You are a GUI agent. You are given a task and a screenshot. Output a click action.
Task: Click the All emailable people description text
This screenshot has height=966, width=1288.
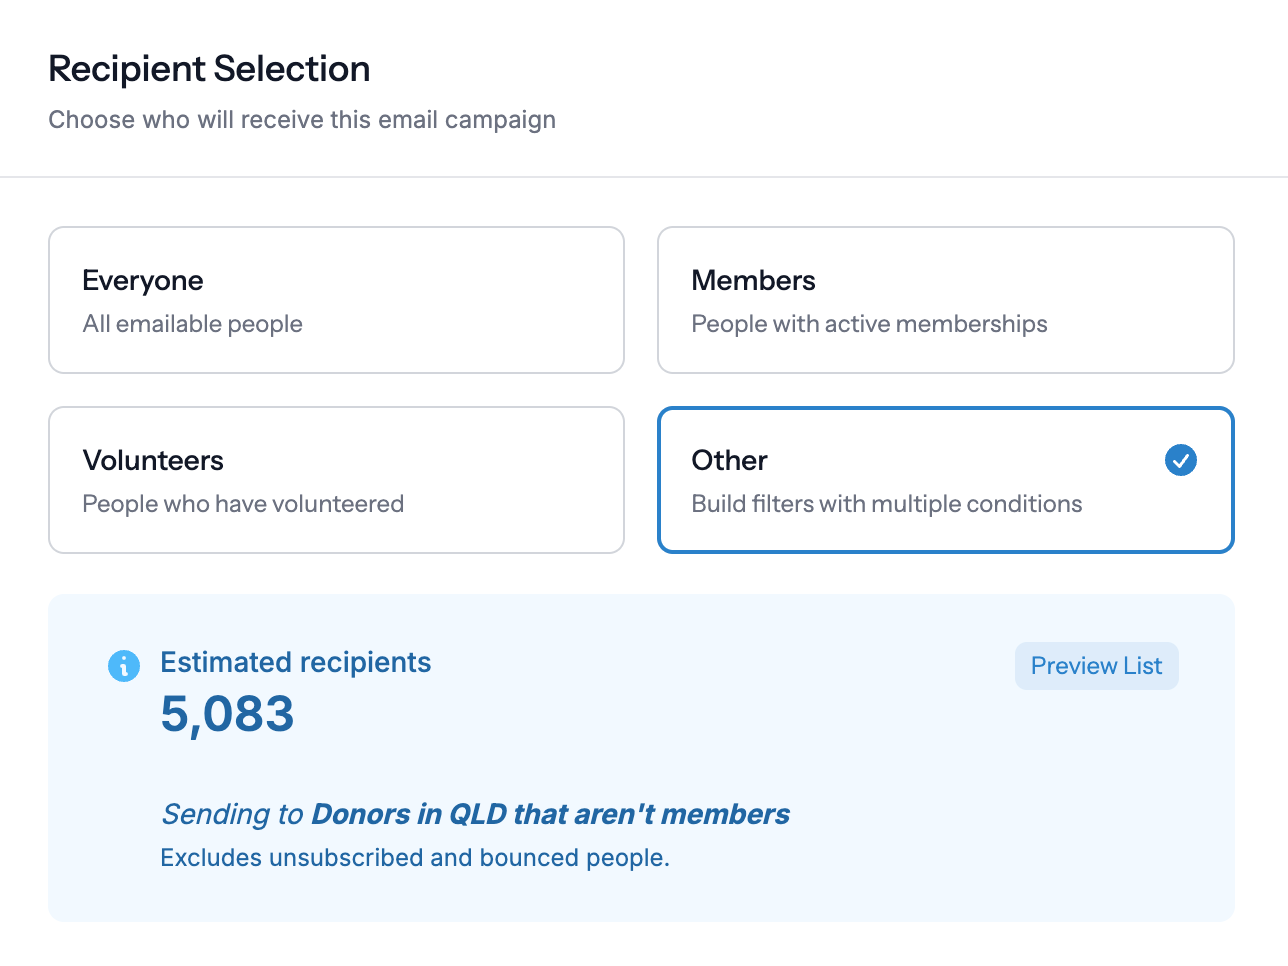(x=192, y=323)
